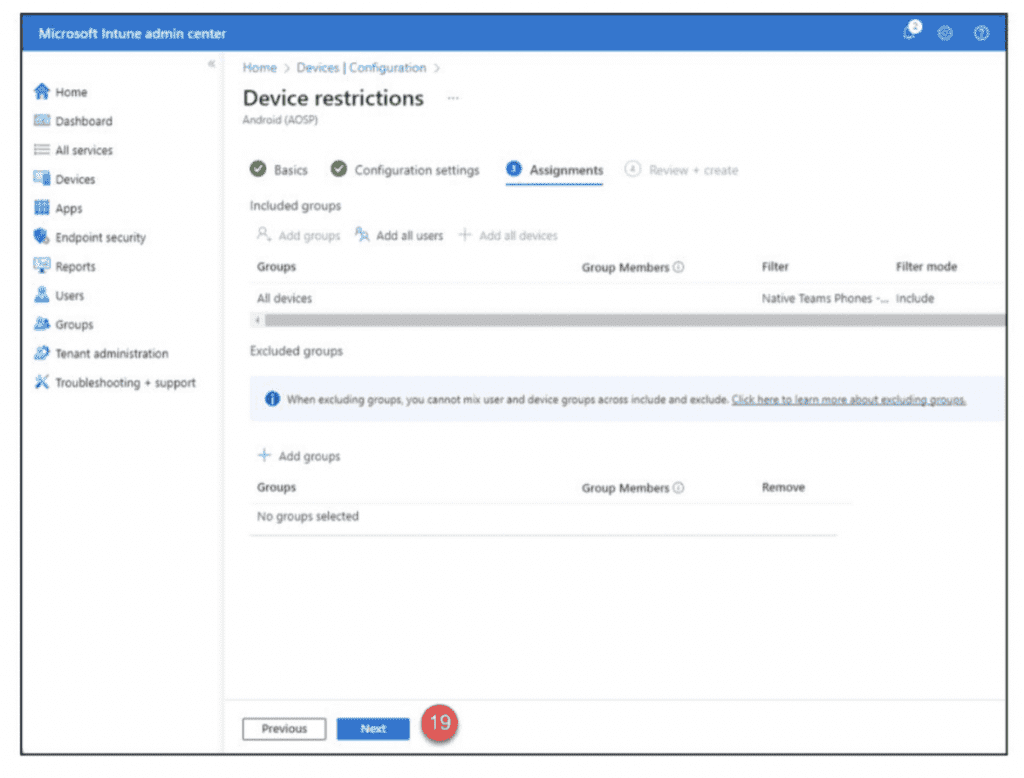Screen dimensions: 1024x778
Task: Open learn more about excluding groups link
Action: [848, 399]
